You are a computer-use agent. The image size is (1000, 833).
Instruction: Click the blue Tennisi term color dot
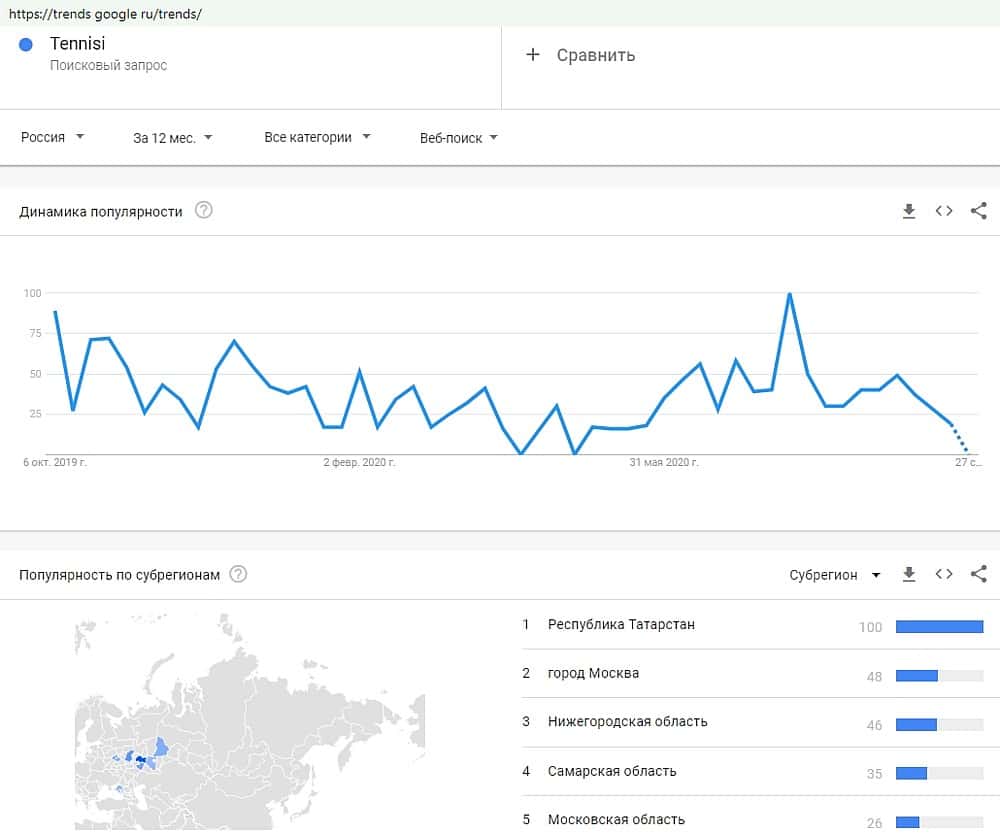point(26,44)
